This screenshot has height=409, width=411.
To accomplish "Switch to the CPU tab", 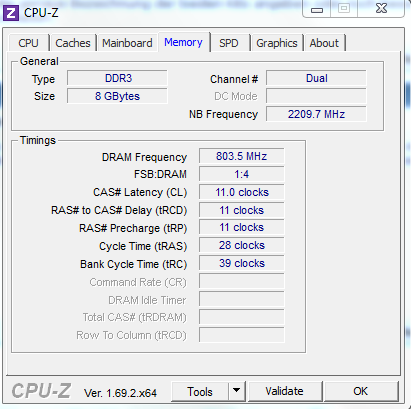I will (x=29, y=43).
